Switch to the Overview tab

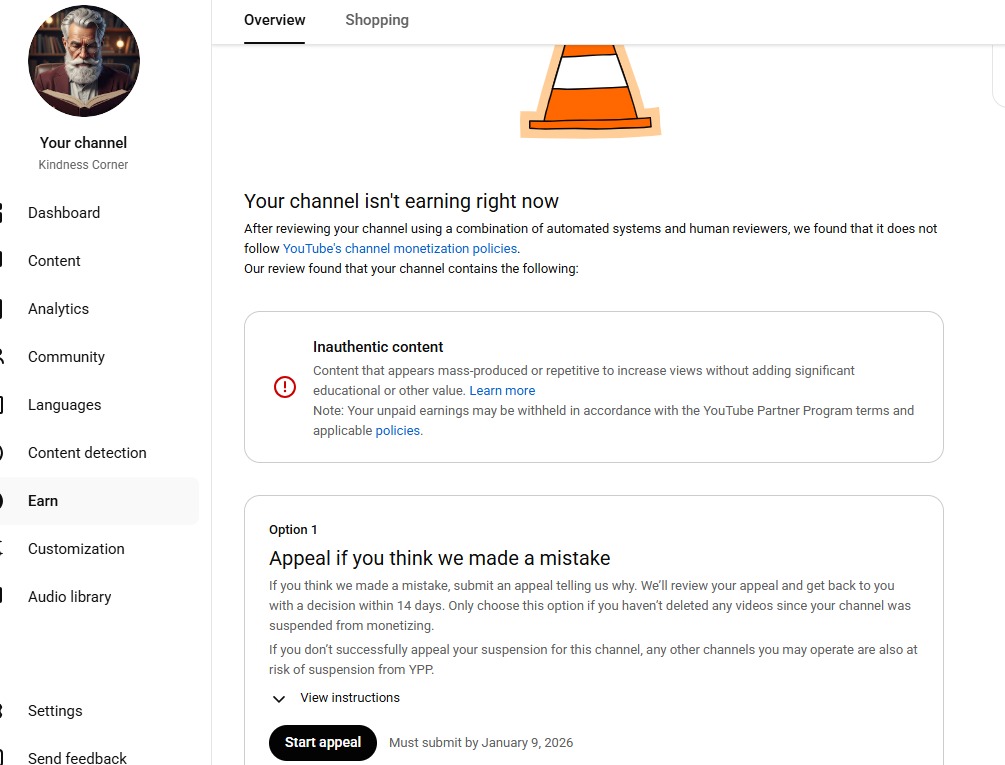coord(274,21)
